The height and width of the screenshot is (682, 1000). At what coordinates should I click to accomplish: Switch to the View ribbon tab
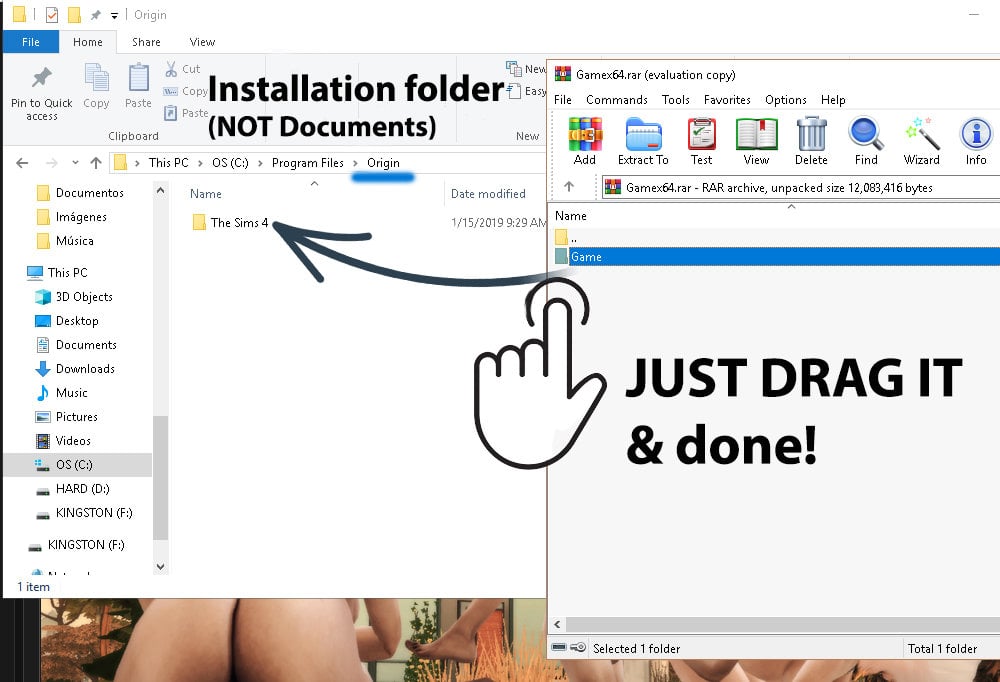[202, 42]
